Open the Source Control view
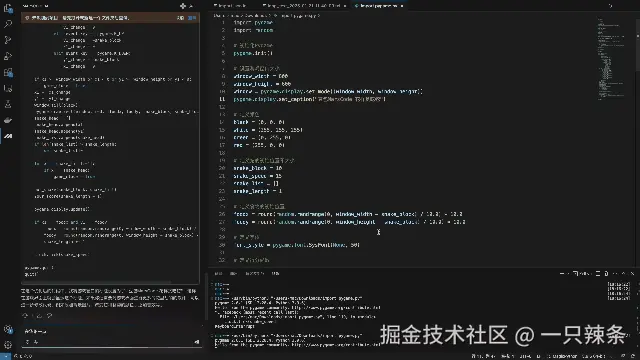Screen dimensions: 640x360 tap(8, 40)
